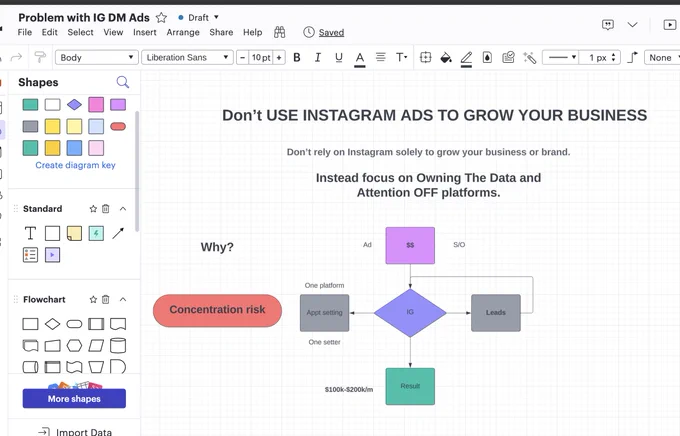Open the line color pencil tool
The height and width of the screenshot is (436, 680).
tap(466, 58)
